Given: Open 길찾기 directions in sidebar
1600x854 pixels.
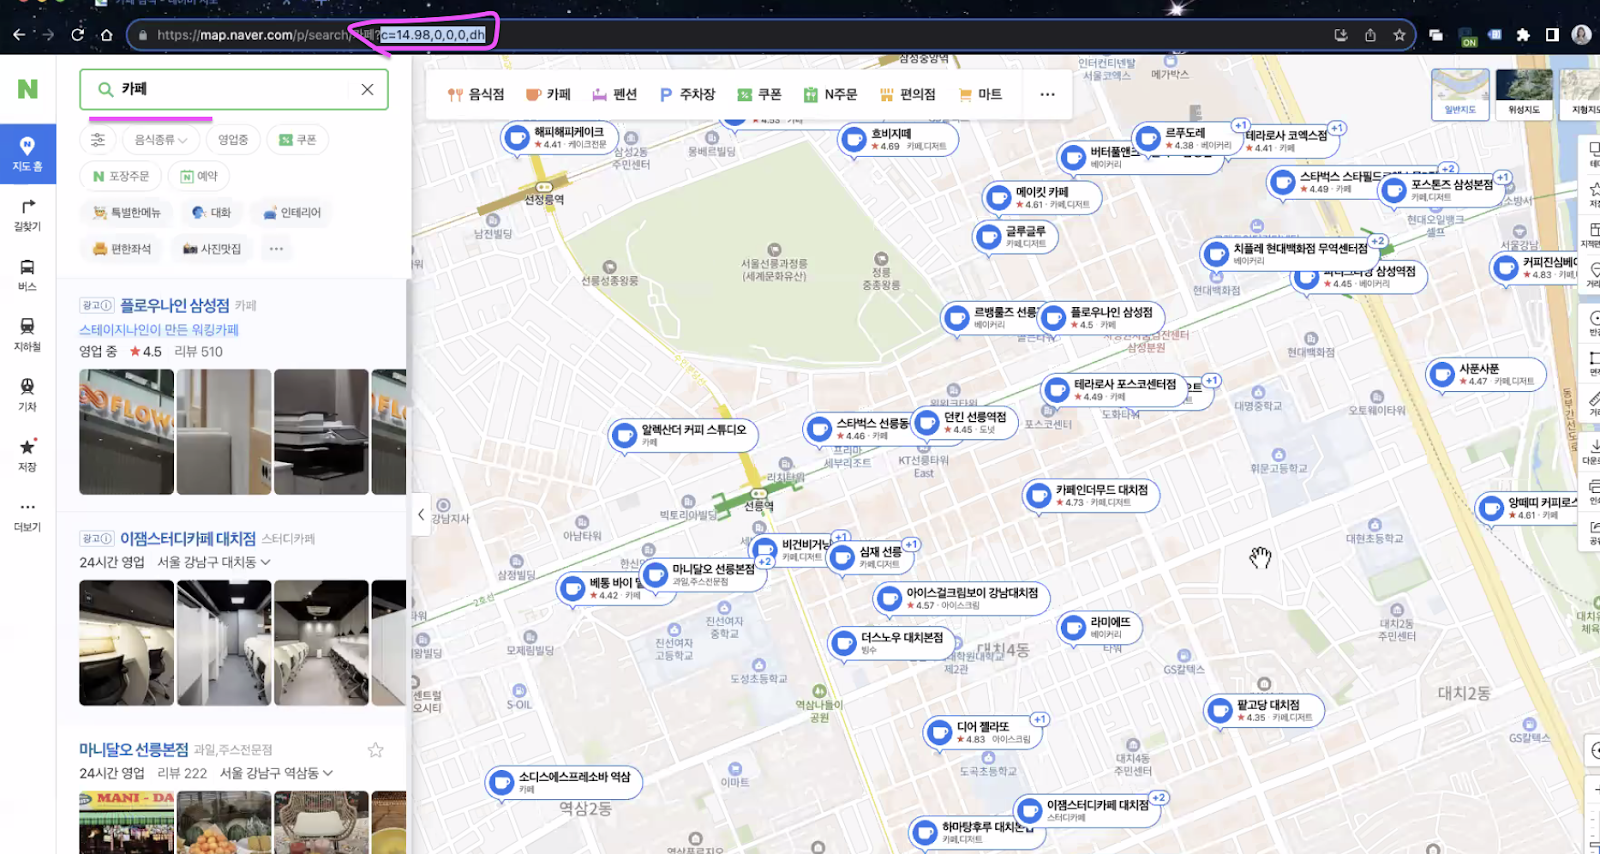Looking at the screenshot, I should 28,215.
